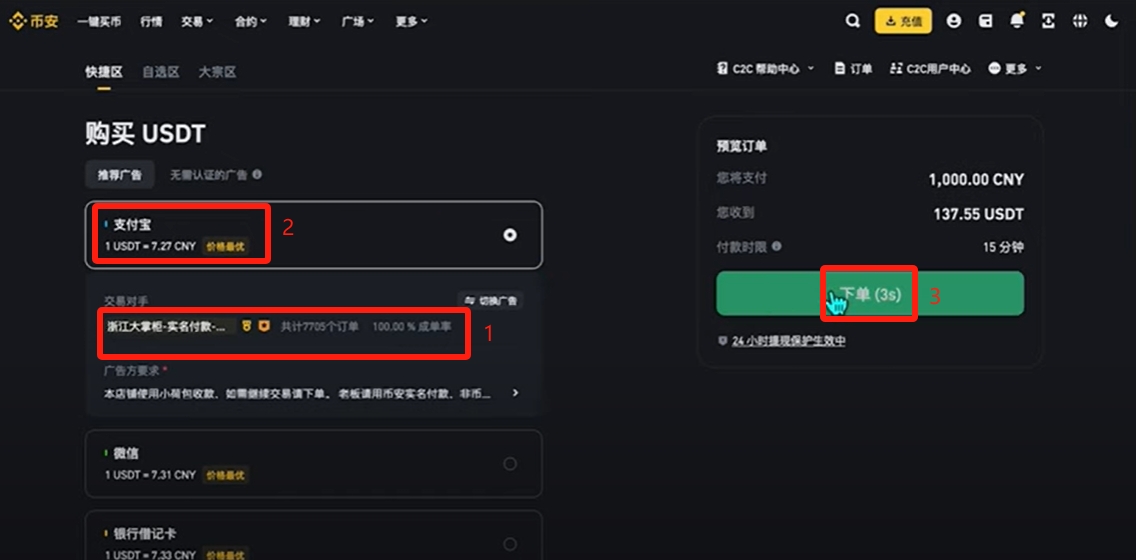Expand the C2C 帮助中心 dropdown
Viewport: 1136px width, 560px height.
766,69
